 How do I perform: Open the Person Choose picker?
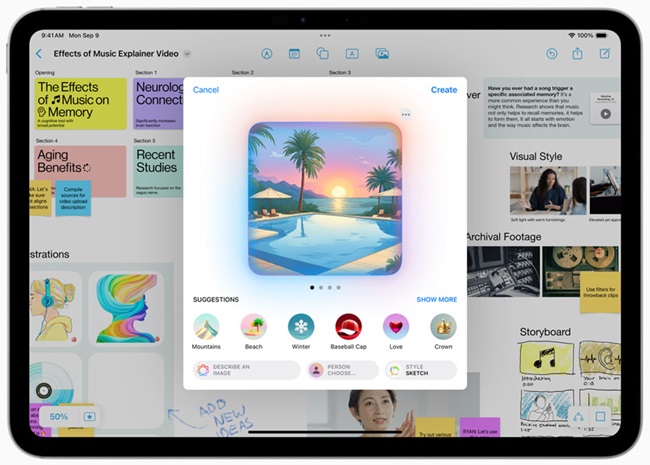coord(342,370)
